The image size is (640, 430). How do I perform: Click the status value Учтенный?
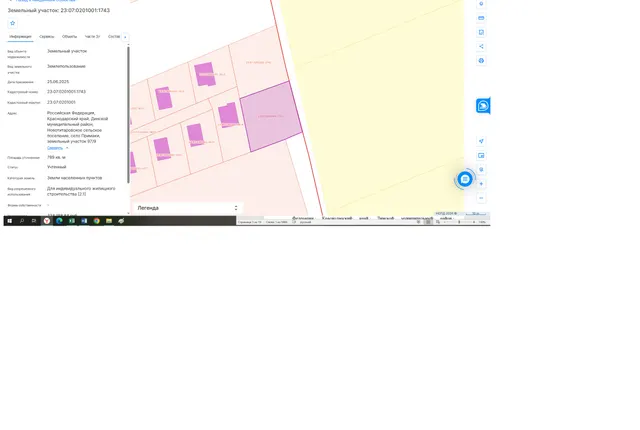57,167
